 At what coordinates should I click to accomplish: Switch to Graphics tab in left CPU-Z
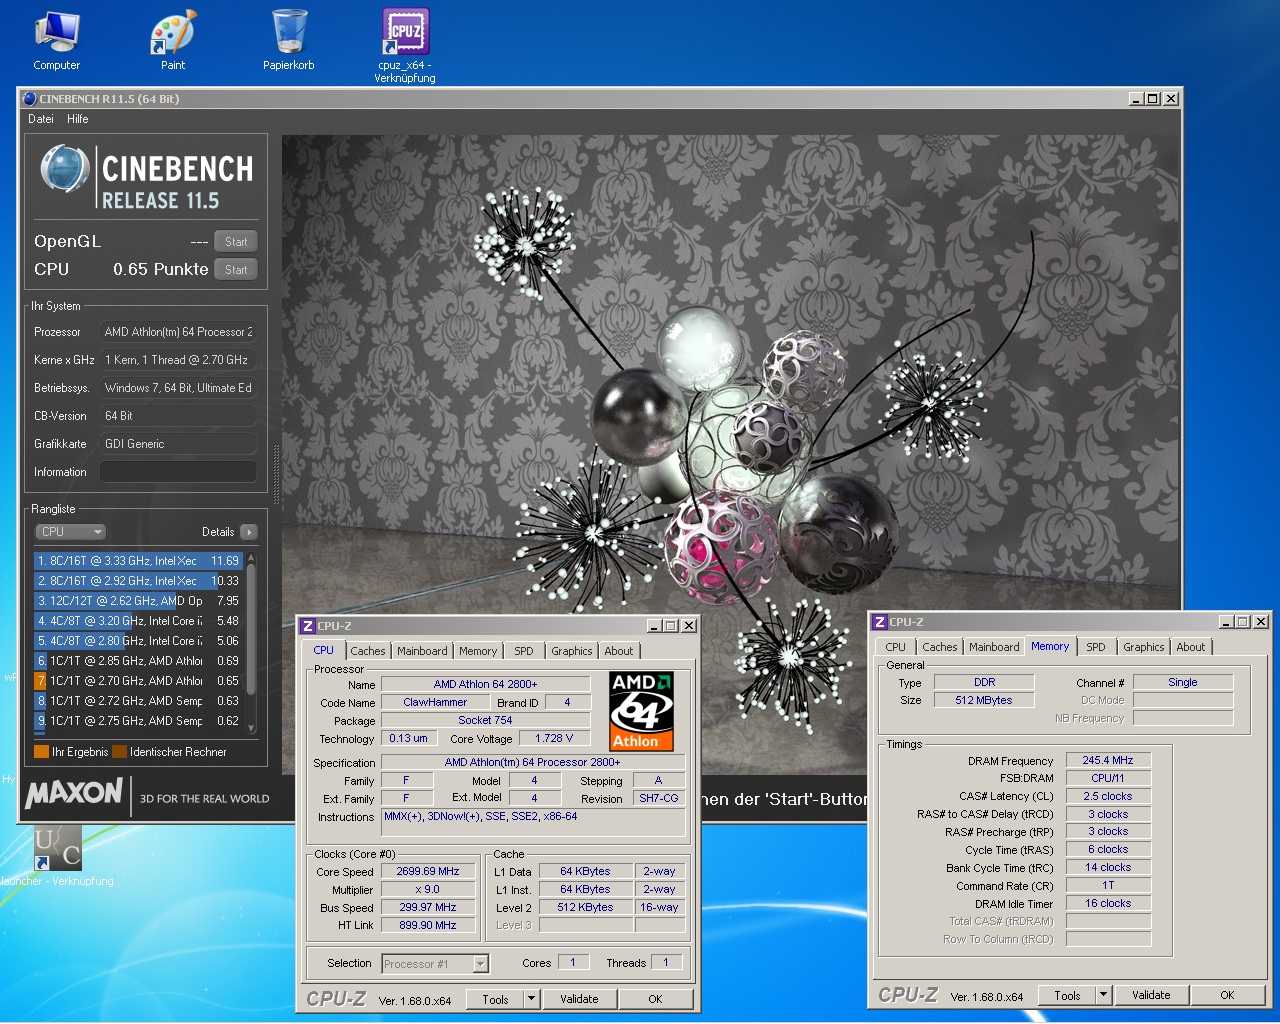click(572, 651)
